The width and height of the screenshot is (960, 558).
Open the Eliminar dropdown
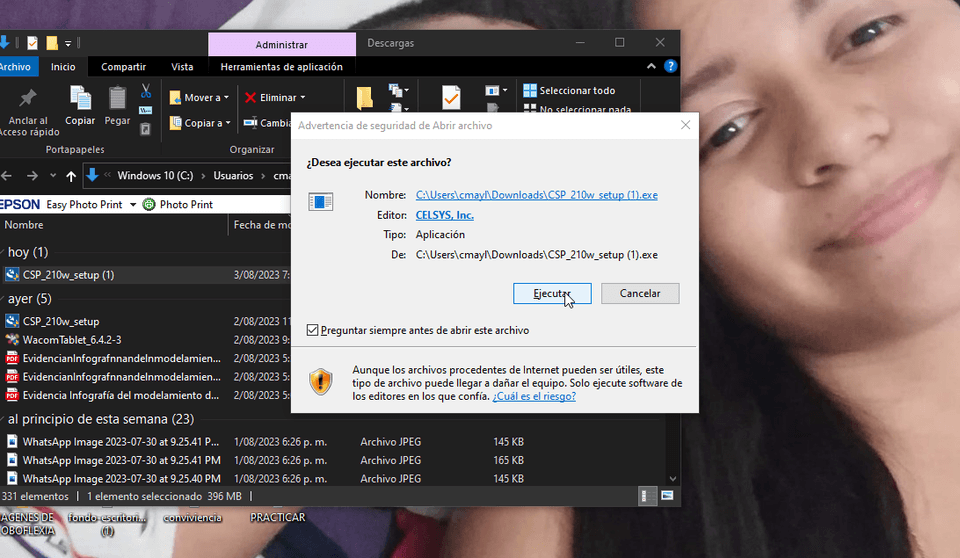(x=275, y=97)
